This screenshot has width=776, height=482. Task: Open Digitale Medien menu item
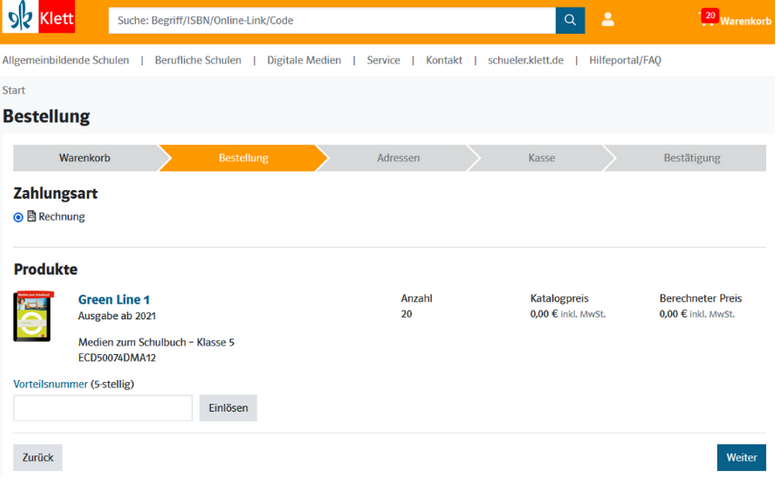coord(304,60)
